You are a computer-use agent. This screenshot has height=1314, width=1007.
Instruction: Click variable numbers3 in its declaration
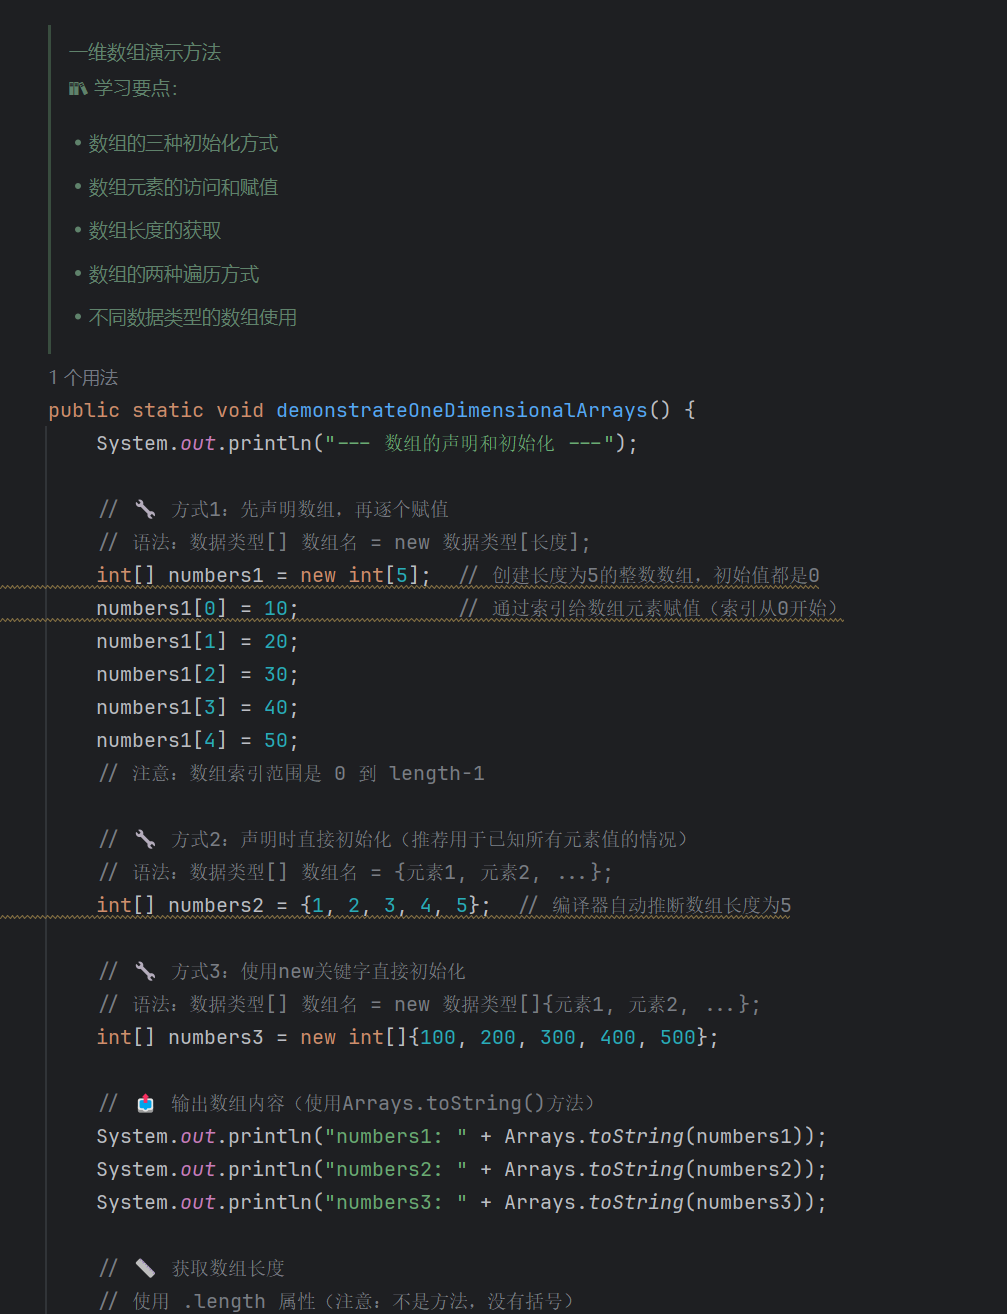[x=216, y=1037]
